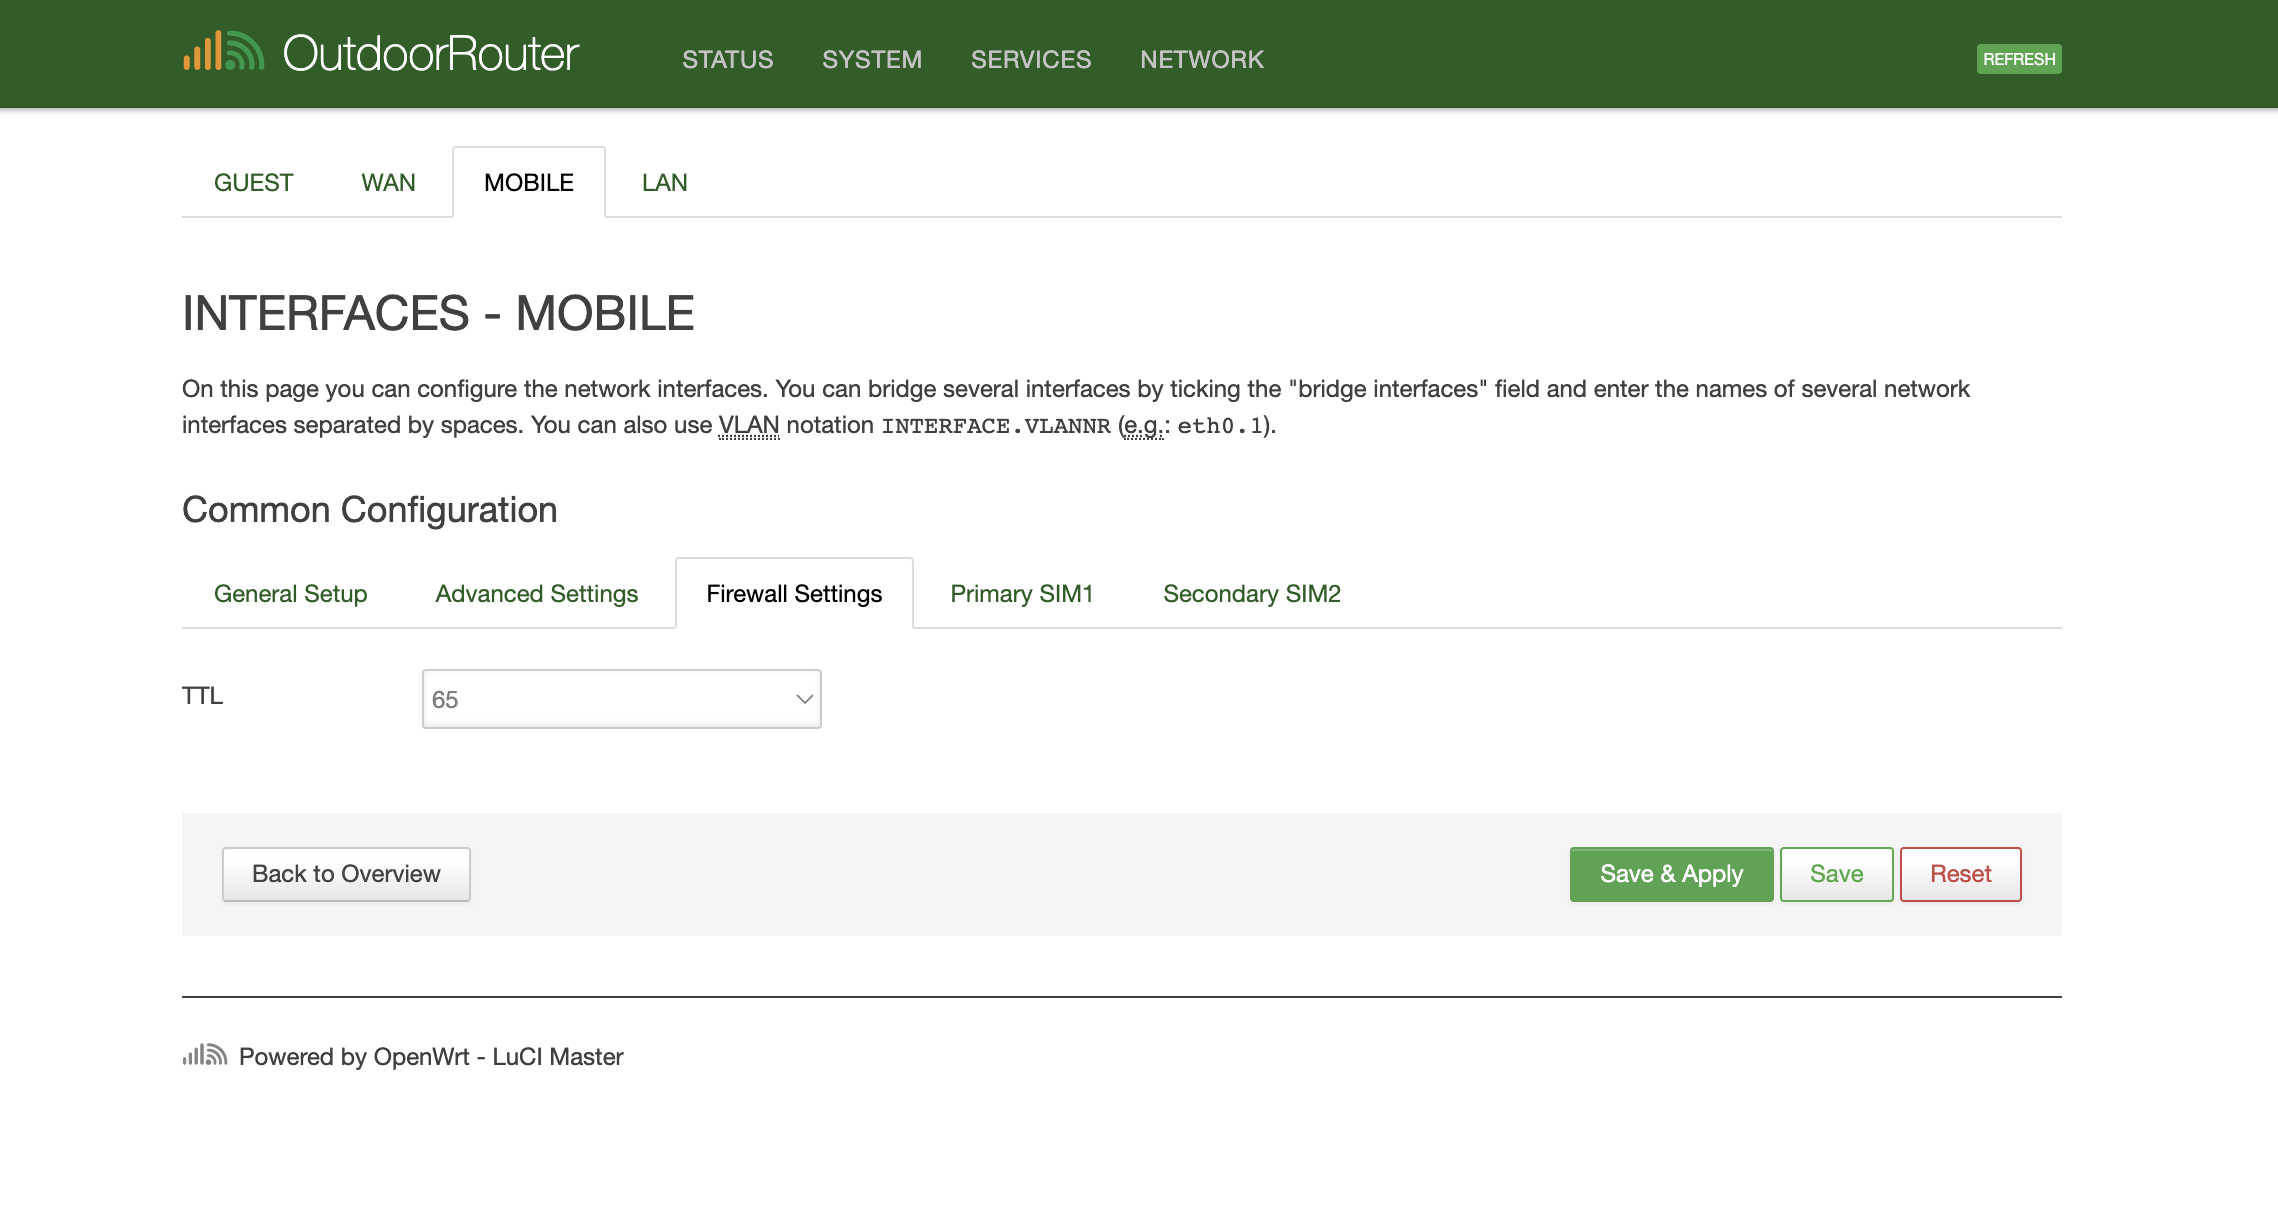Click the TTL field label
Viewport: 2278px width, 1214px height.
[203, 696]
